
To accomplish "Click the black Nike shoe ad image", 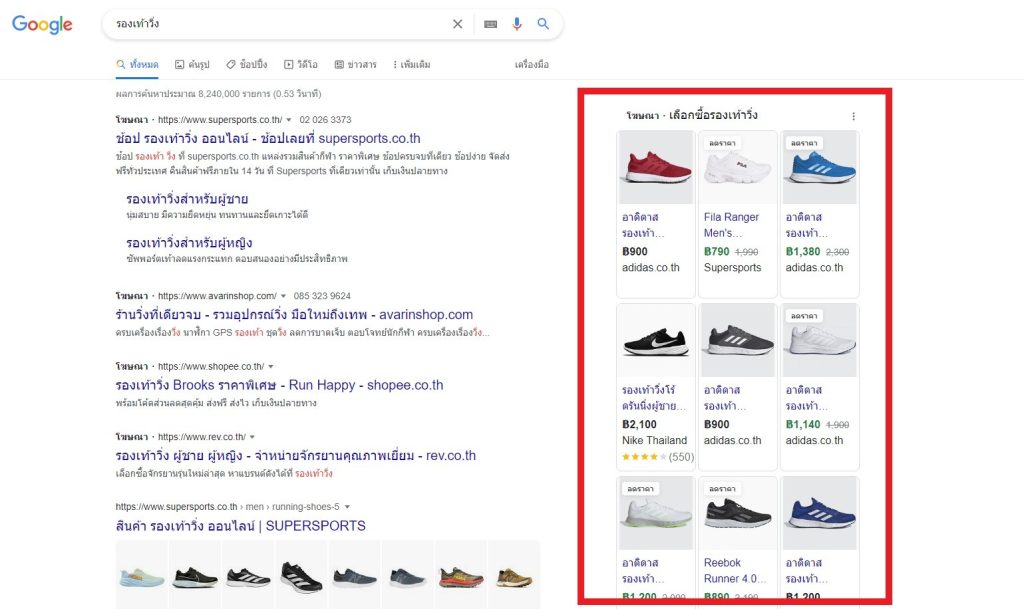I will coord(656,340).
